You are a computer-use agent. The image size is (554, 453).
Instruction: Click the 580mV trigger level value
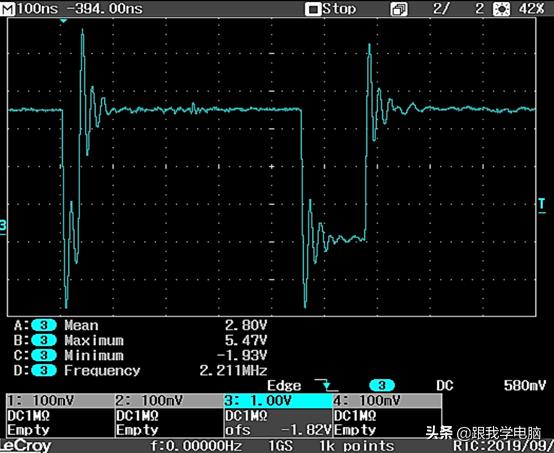(x=525, y=385)
